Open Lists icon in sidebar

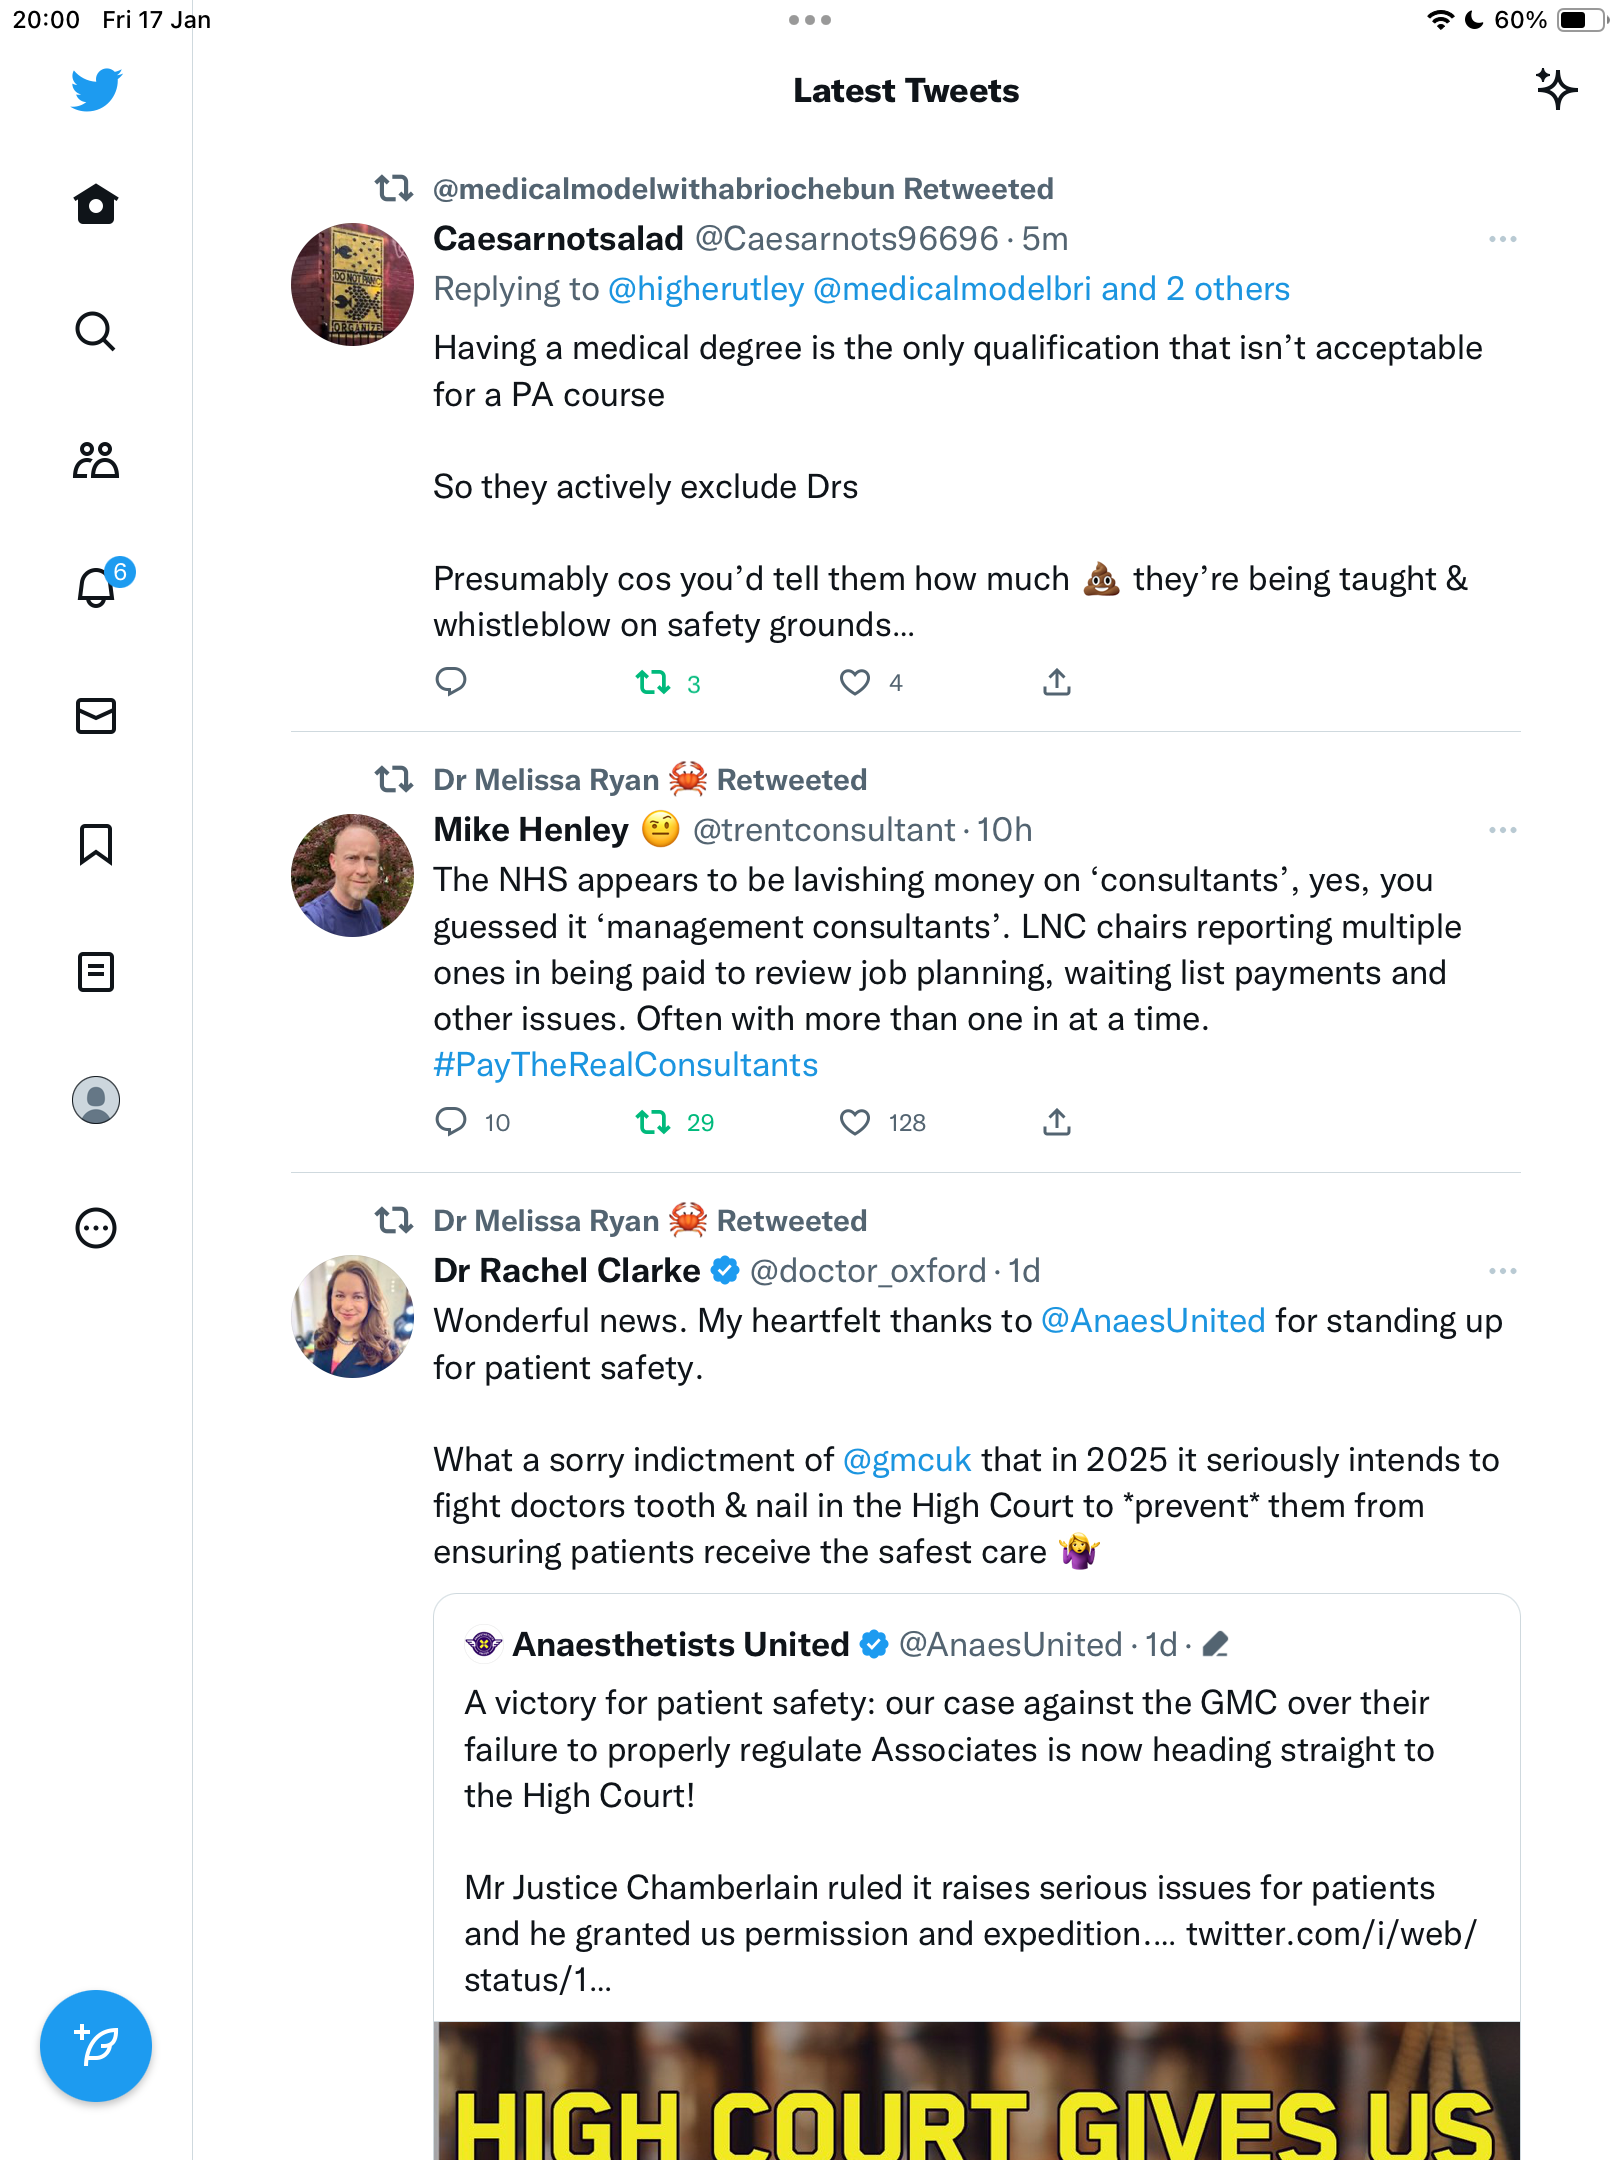96,972
